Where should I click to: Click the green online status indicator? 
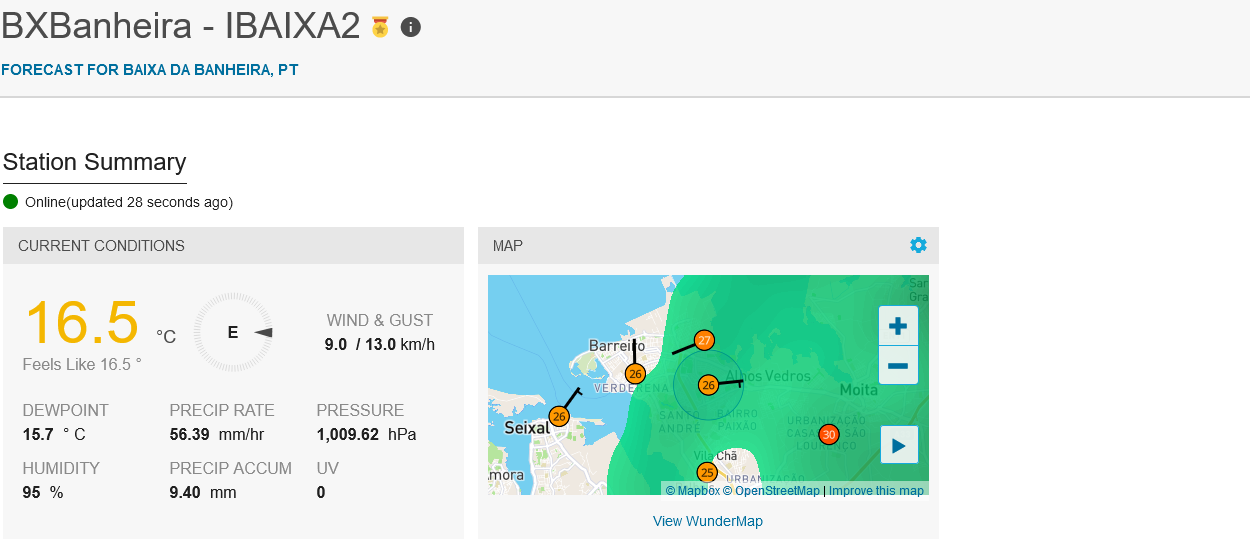(x=11, y=202)
